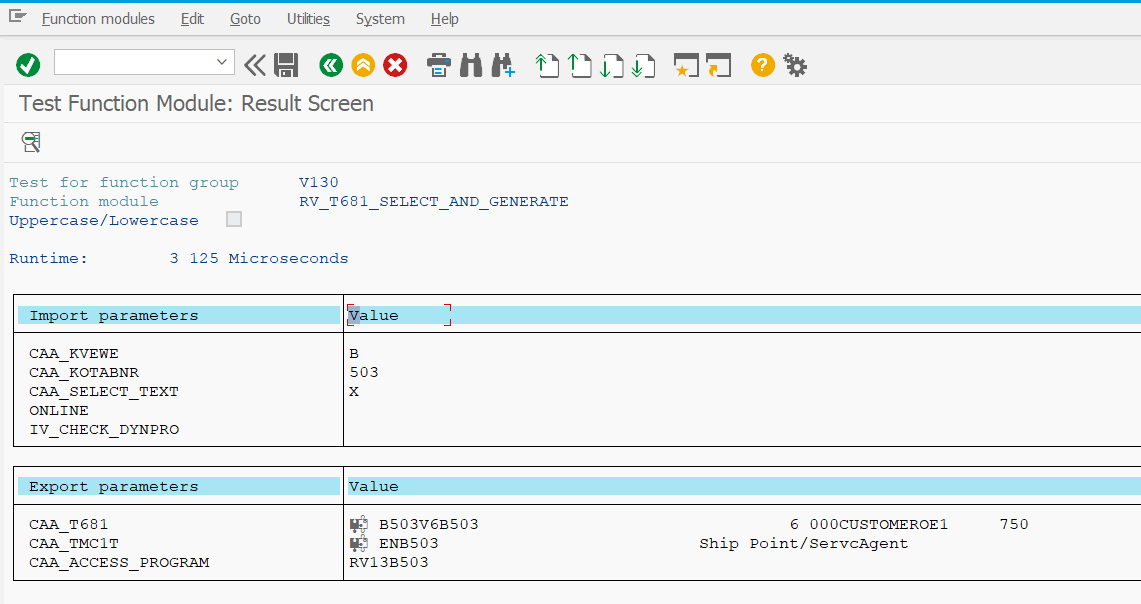Cancel using the red X icon
Screen dimensions: 1141x604
[395, 64]
